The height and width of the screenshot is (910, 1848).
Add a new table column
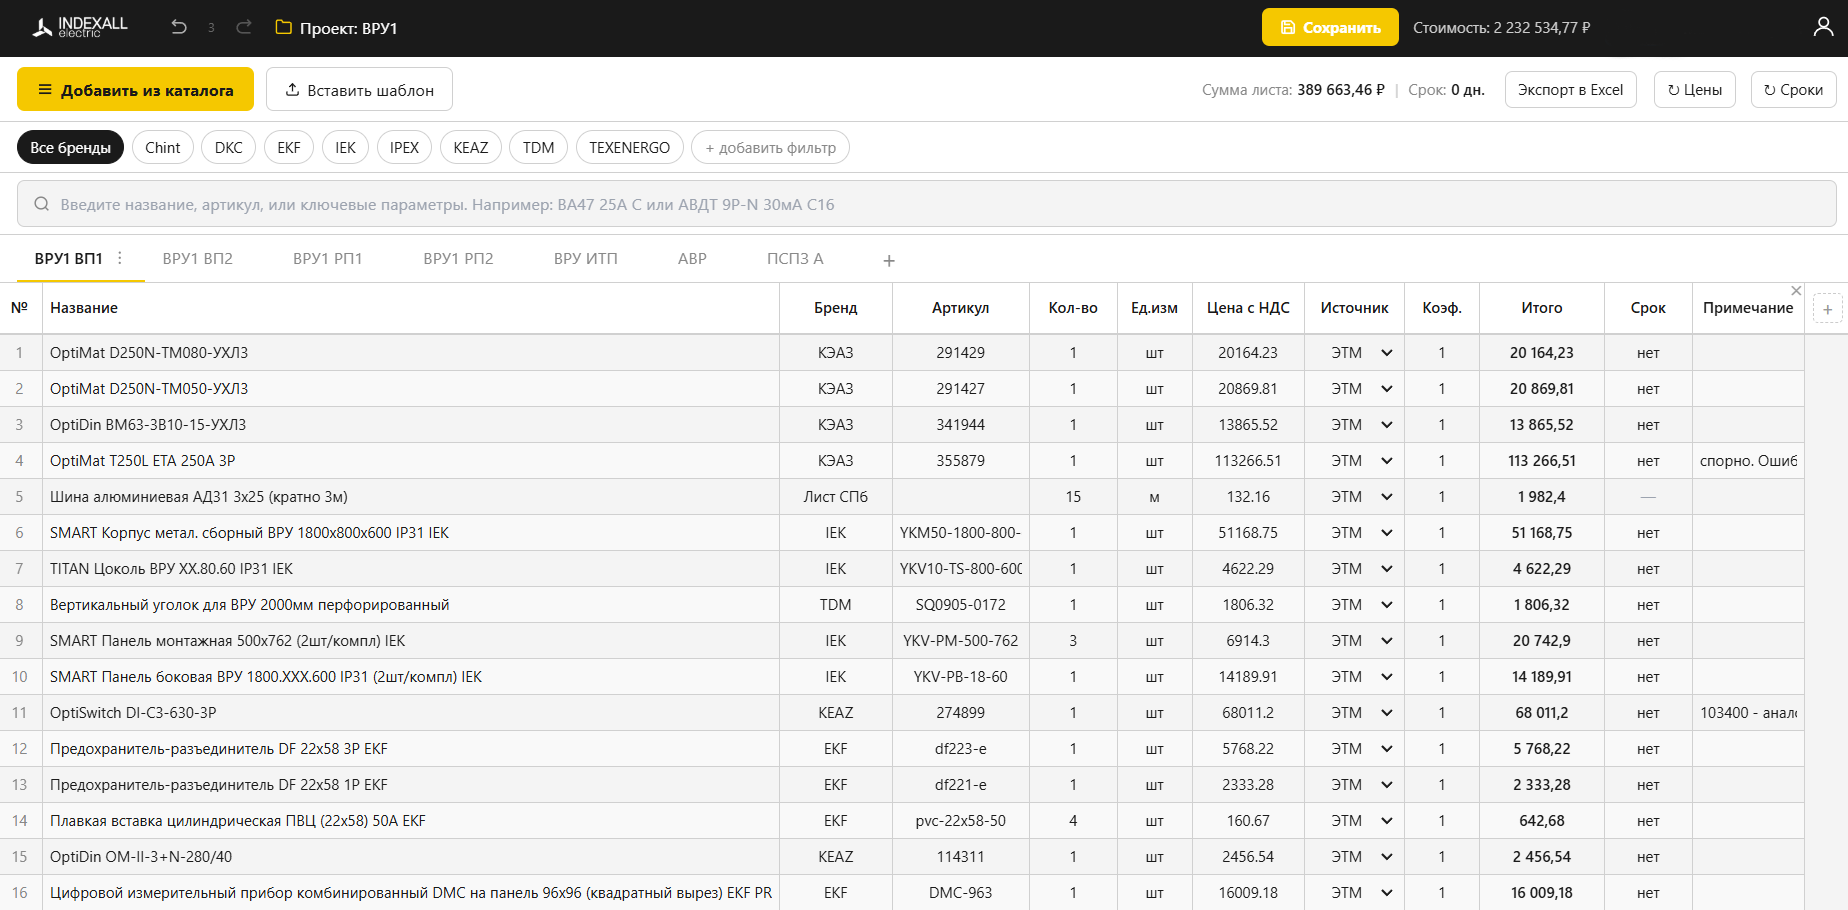click(x=1827, y=309)
